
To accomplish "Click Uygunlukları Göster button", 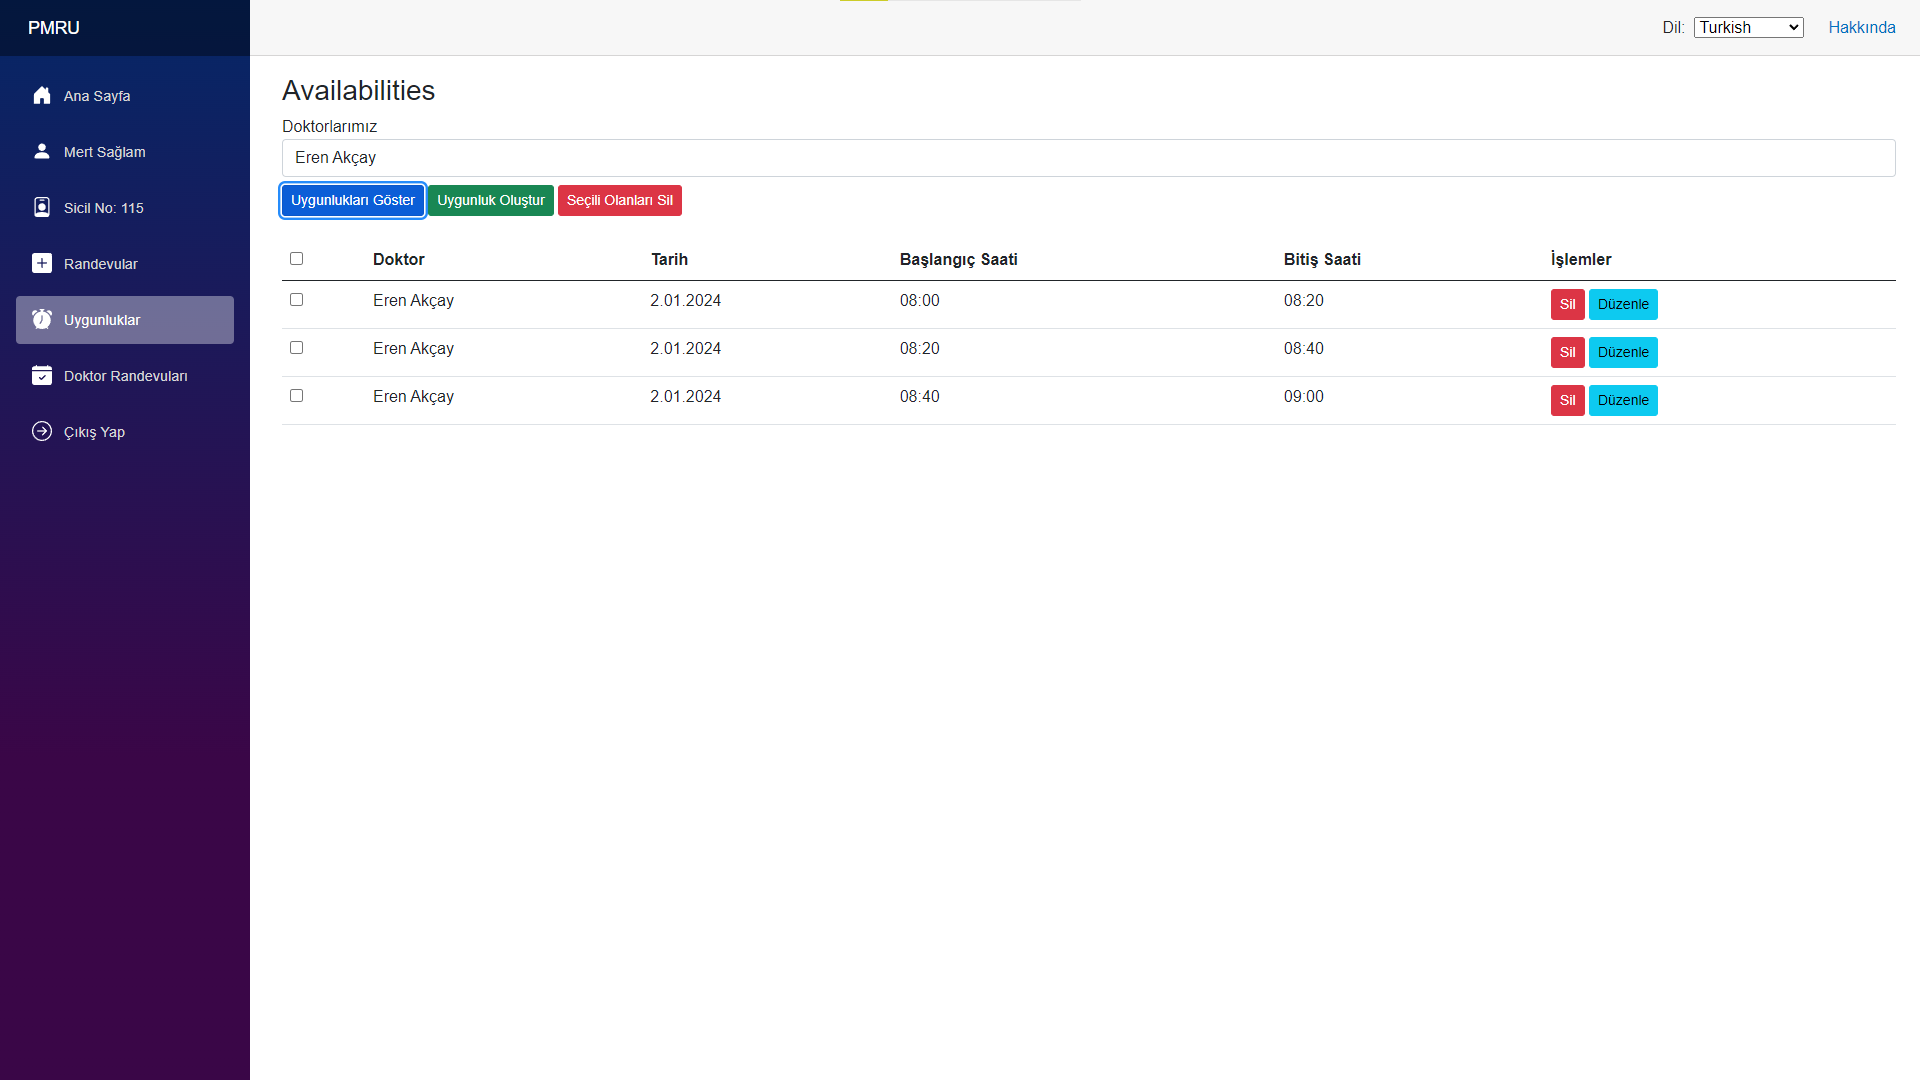I will pyautogui.click(x=353, y=201).
